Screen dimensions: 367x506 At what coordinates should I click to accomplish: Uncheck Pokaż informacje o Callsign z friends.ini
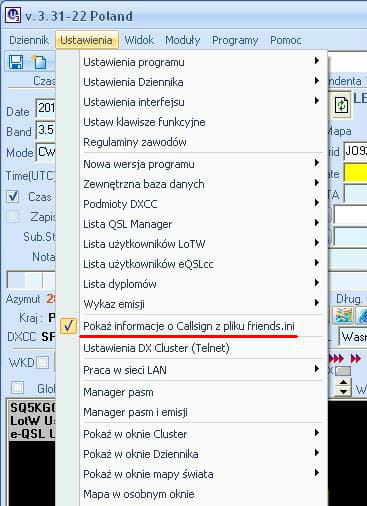[x=189, y=326]
